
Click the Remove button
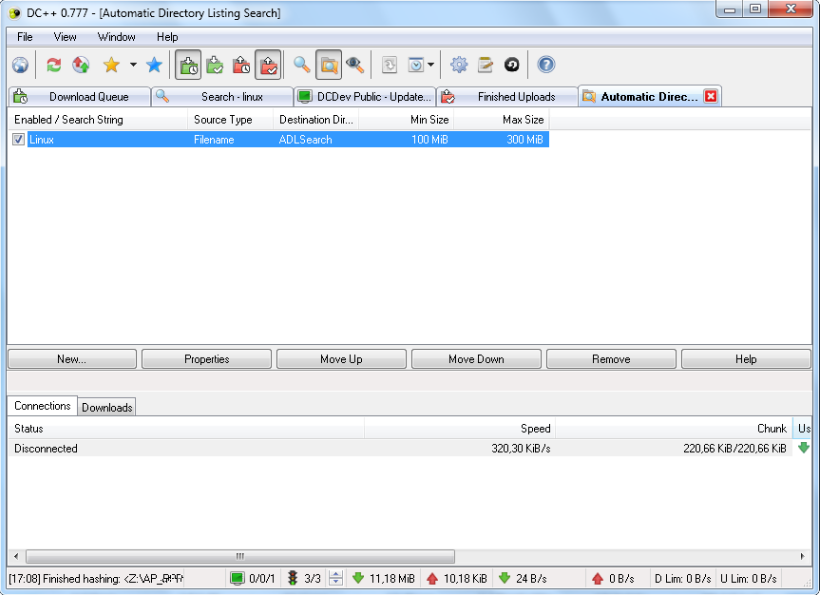tap(611, 359)
